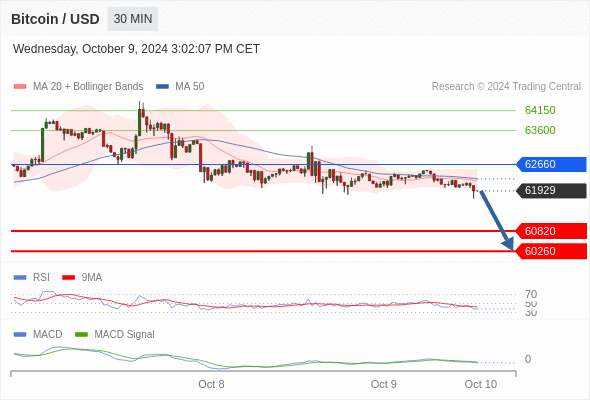Select the 60260 red target label
Image resolution: width=590 pixels, height=400 pixels.
tap(551, 251)
